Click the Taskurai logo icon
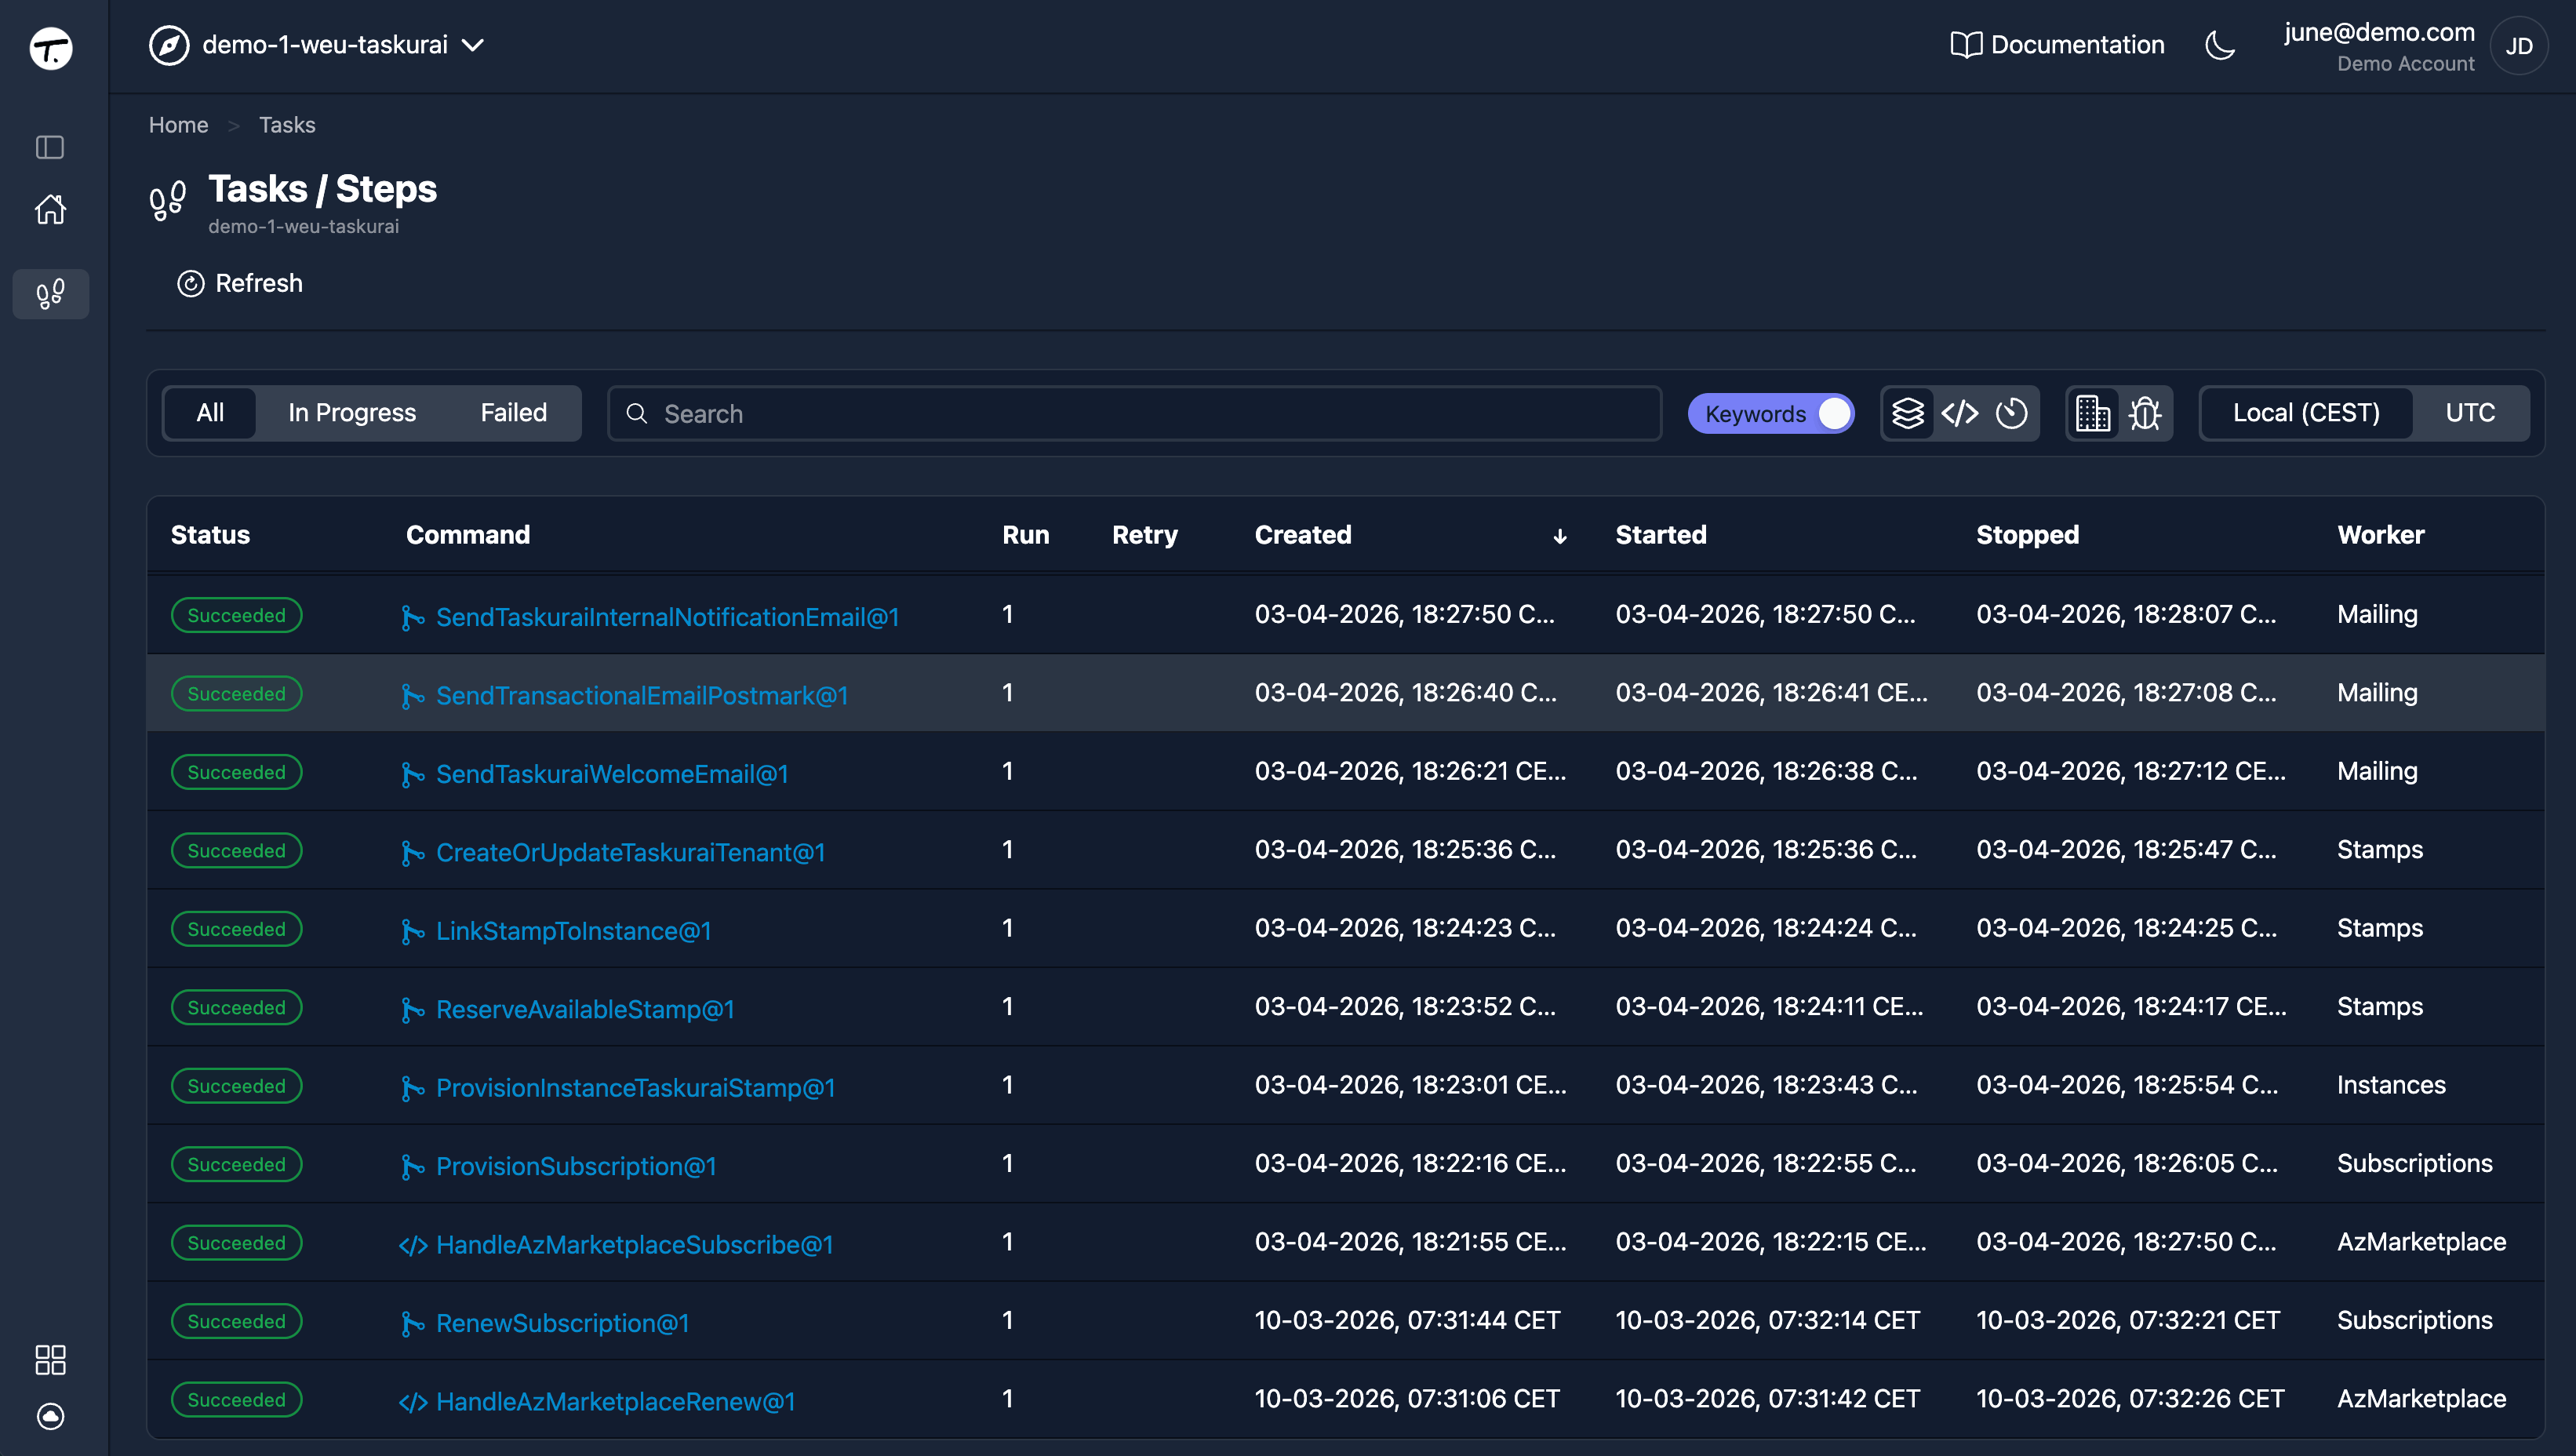 coord(50,47)
